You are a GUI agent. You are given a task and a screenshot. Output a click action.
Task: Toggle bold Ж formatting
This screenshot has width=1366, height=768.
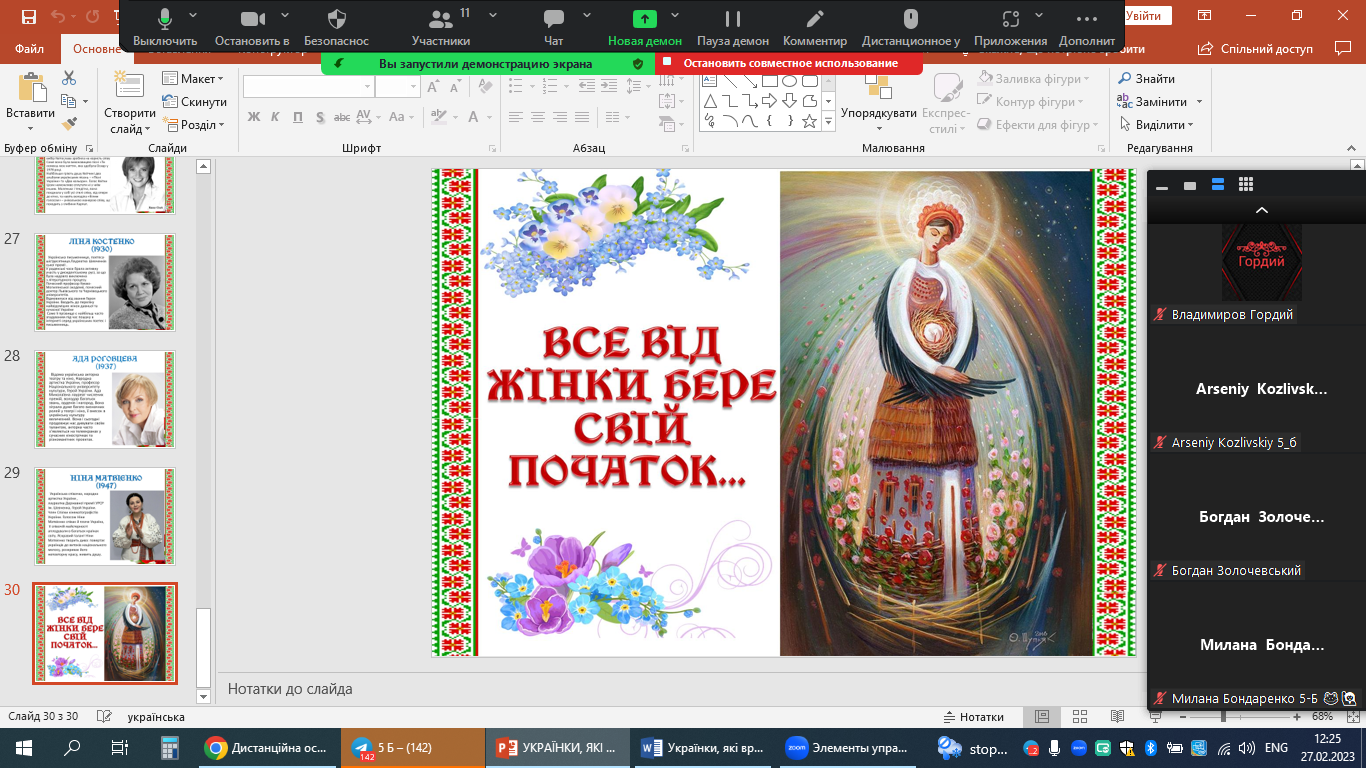pos(253,117)
